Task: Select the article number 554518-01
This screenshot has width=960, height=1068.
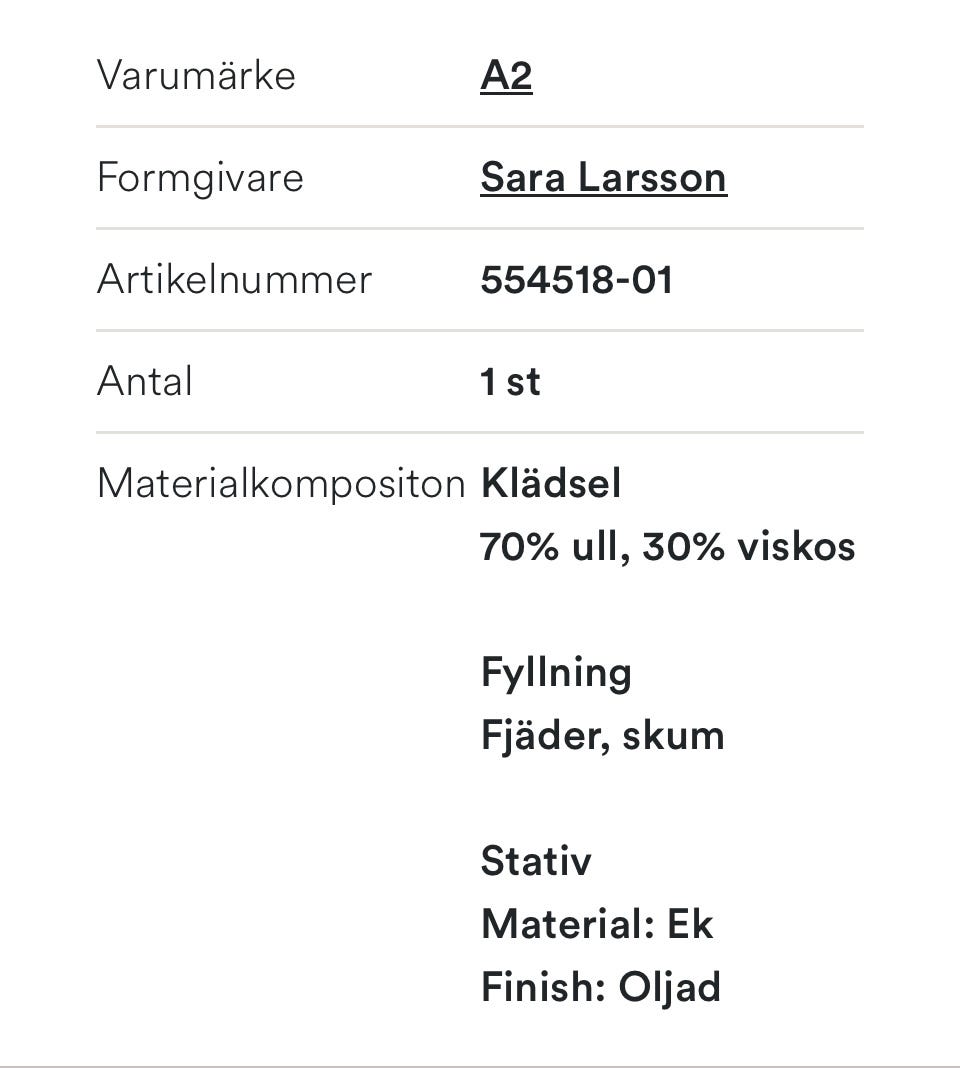Action: pyautogui.click(x=577, y=280)
